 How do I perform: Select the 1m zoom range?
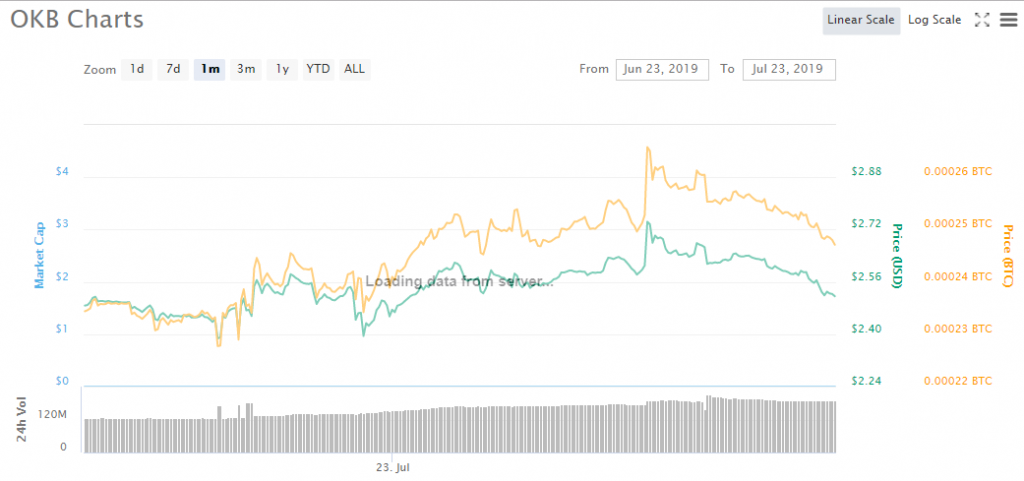[210, 69]
